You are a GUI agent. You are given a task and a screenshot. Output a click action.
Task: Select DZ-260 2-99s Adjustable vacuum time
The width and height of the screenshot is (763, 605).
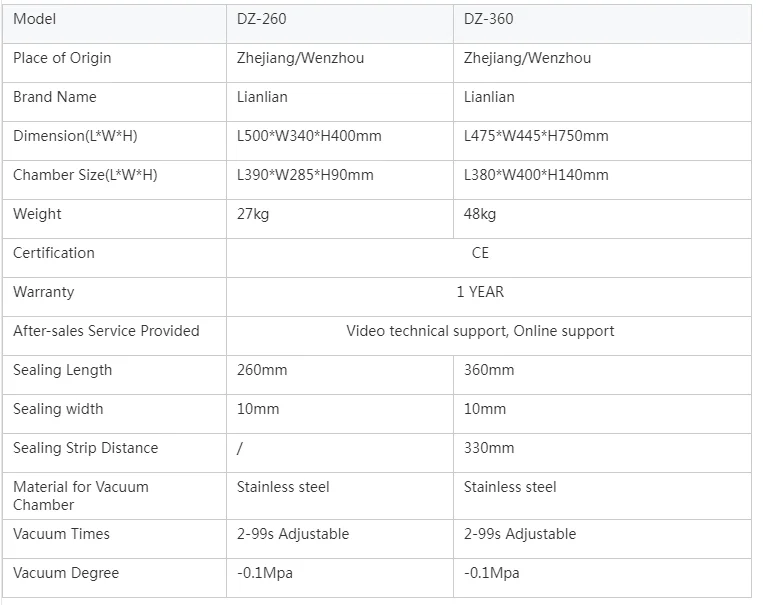293,534
